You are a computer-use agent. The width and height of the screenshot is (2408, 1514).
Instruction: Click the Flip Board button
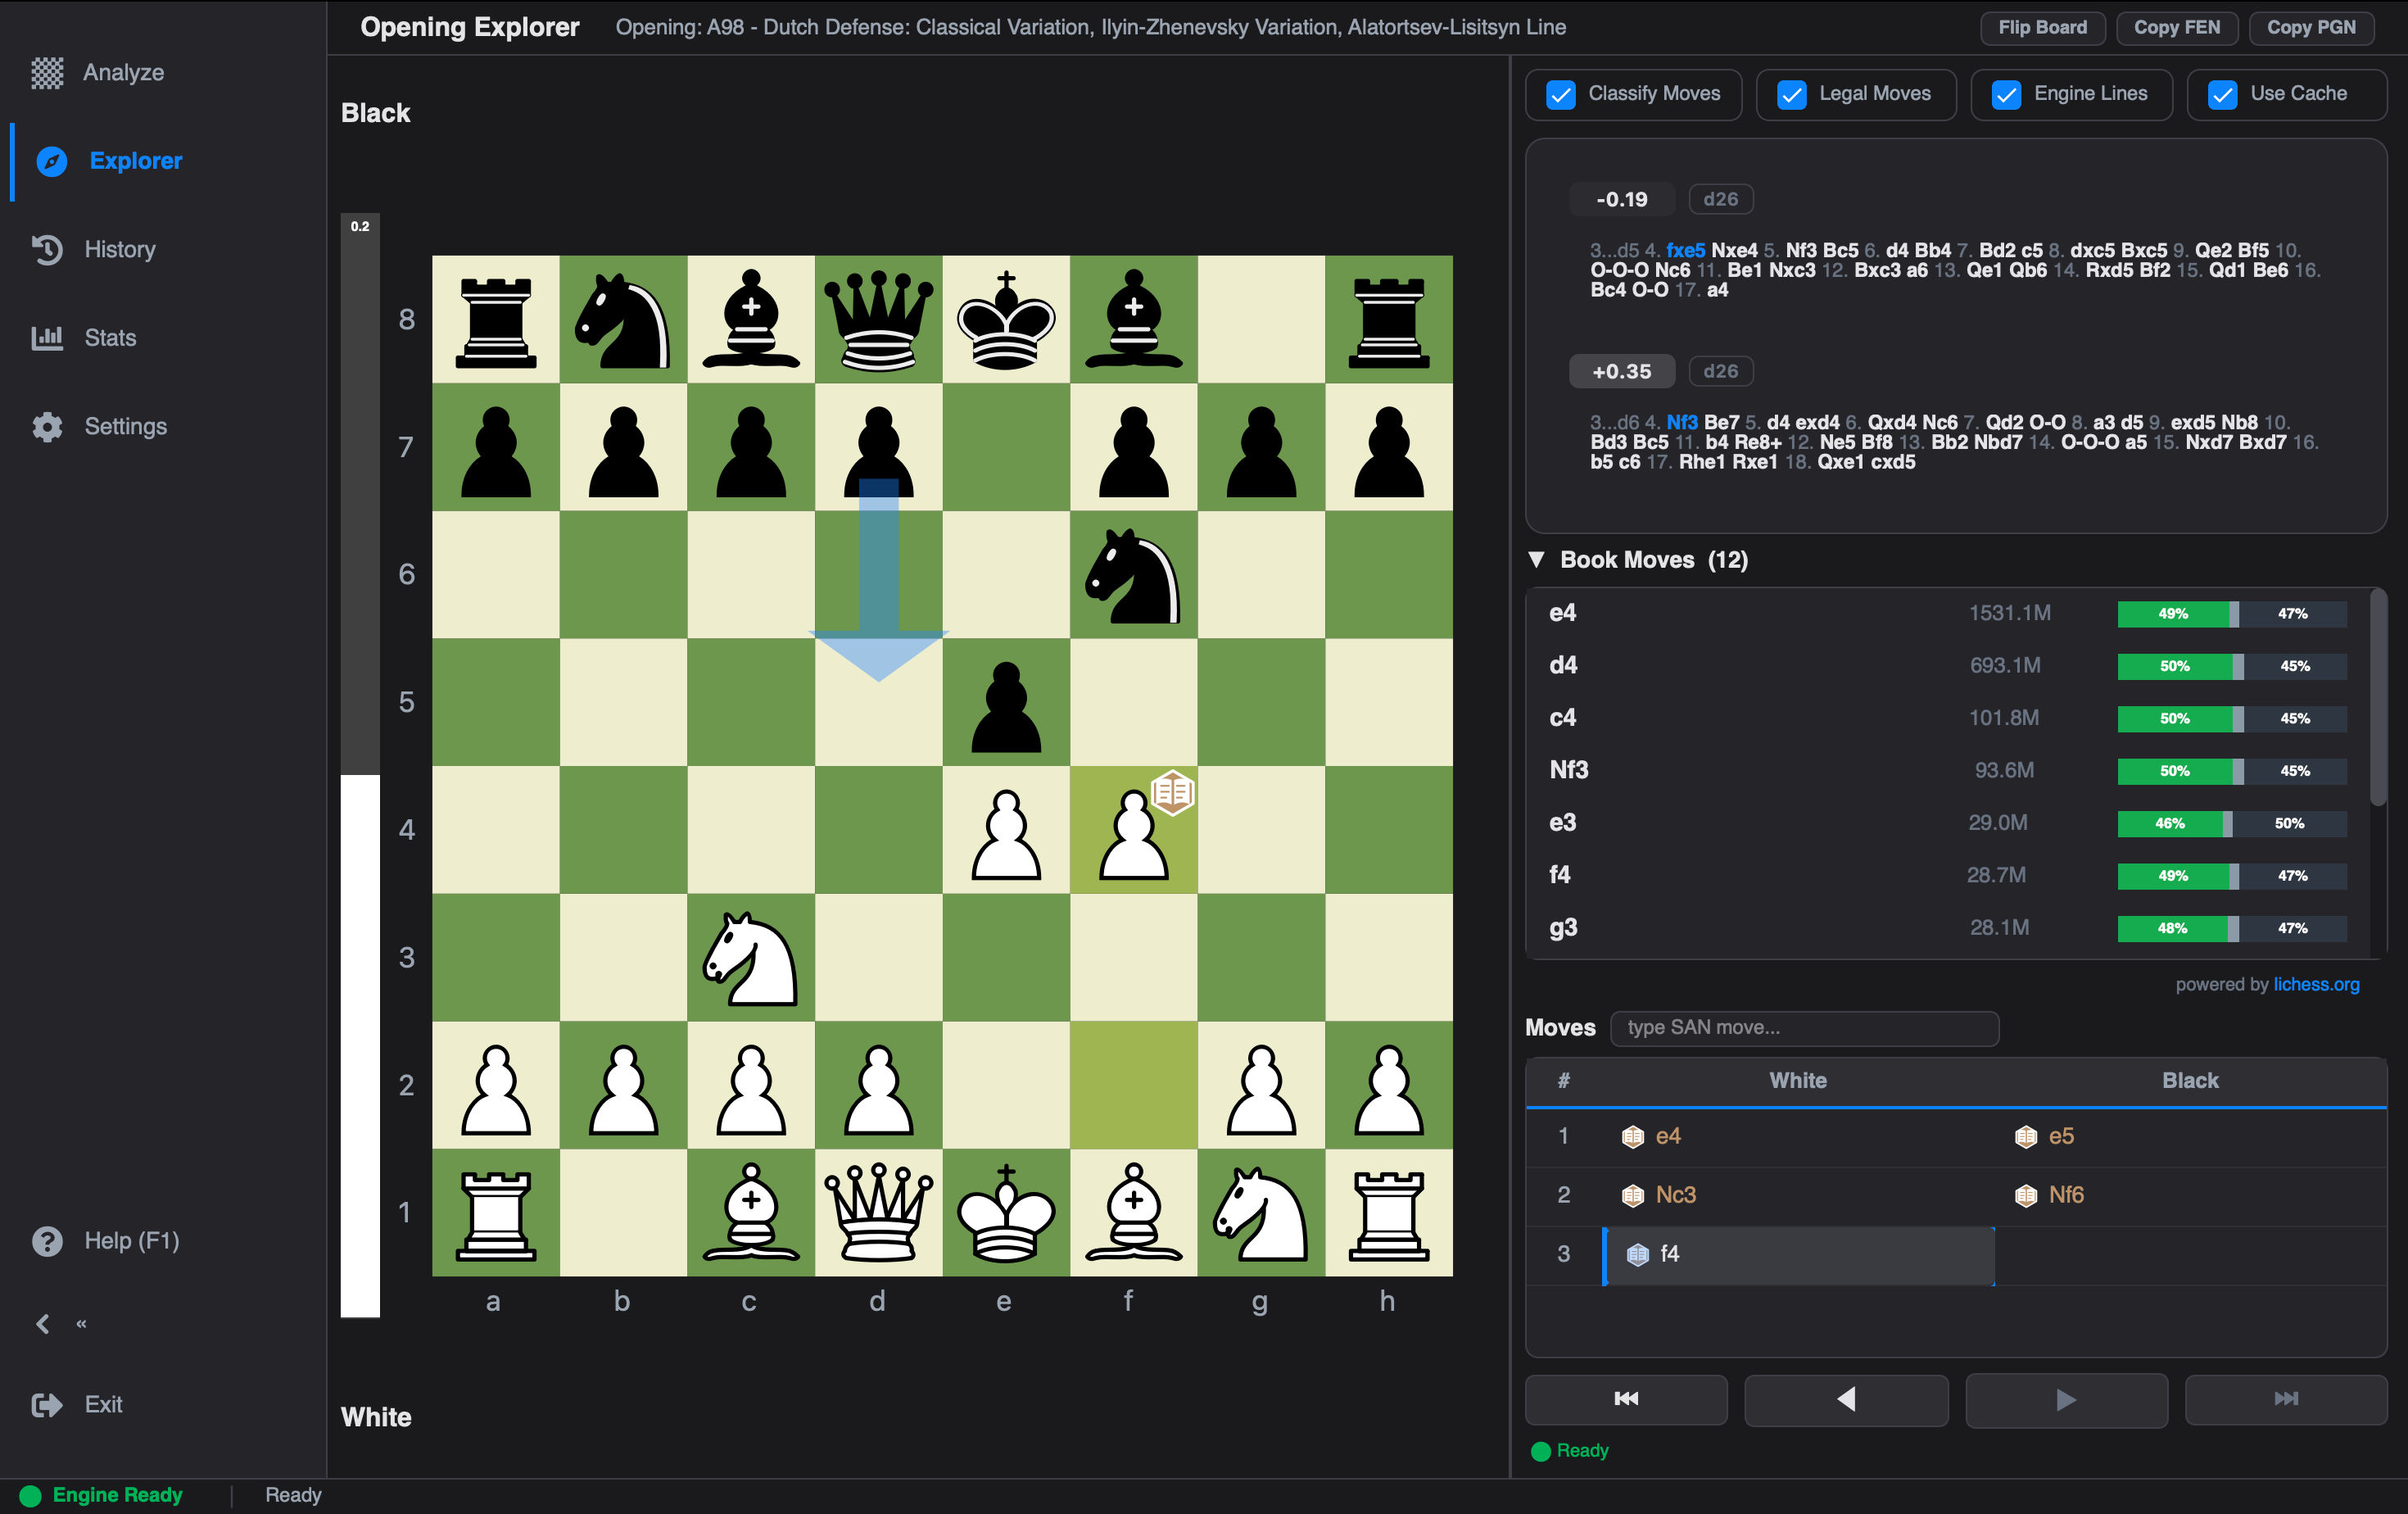tap(2042, 27)
